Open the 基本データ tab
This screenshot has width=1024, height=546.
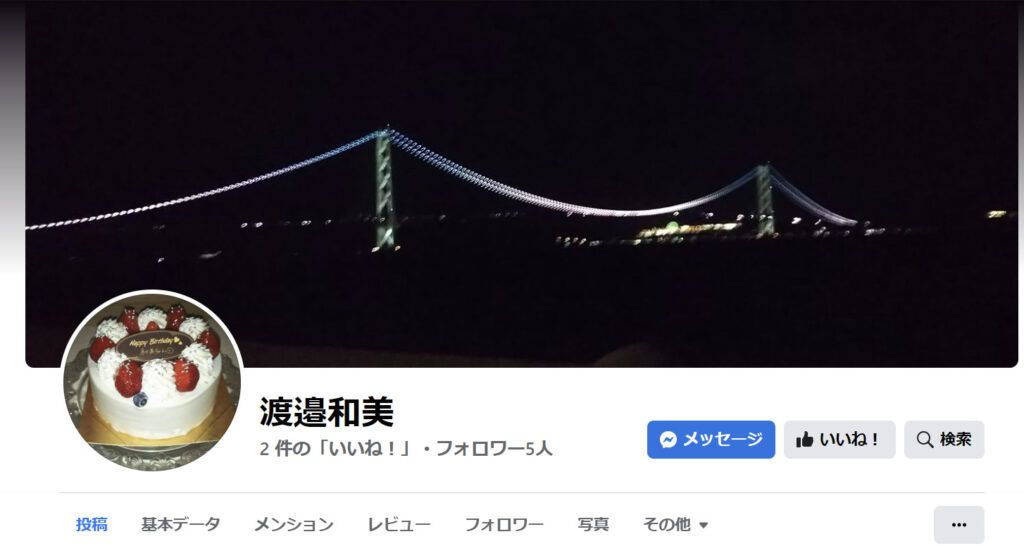181,524
